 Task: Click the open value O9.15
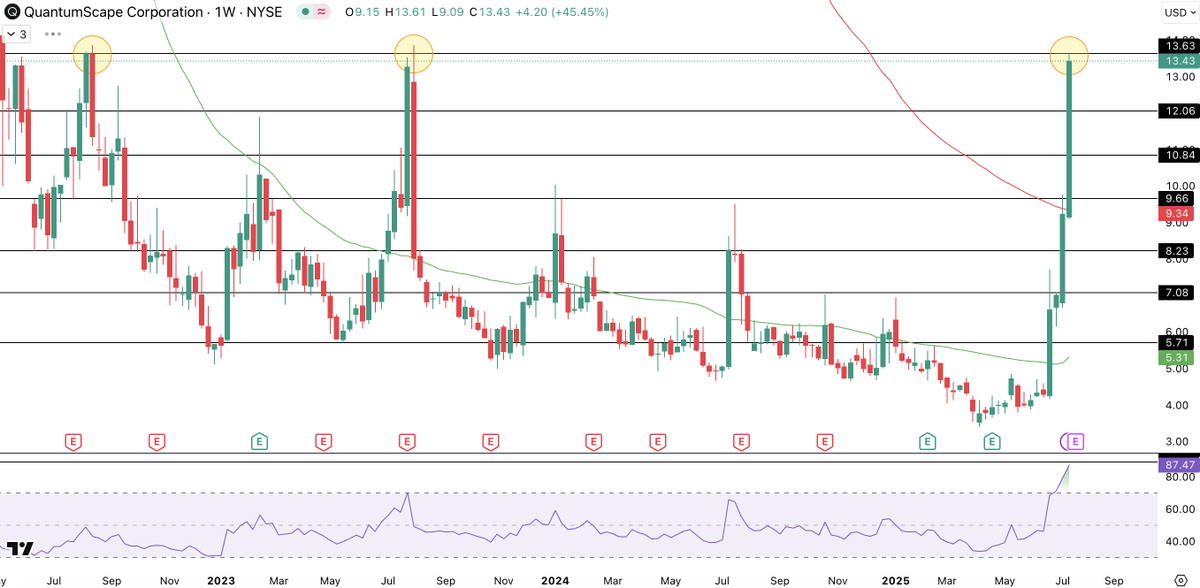click(362, 12)
